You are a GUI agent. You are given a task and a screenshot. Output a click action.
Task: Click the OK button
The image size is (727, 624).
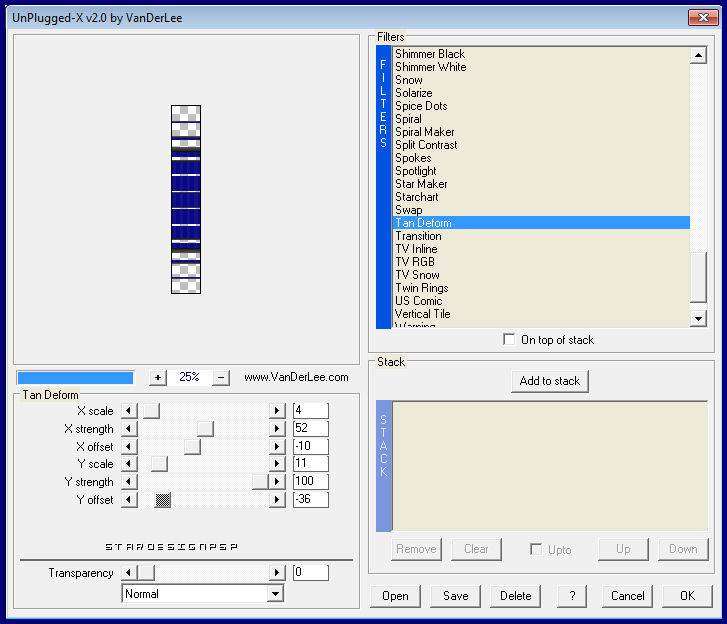(x=687, y=596)
